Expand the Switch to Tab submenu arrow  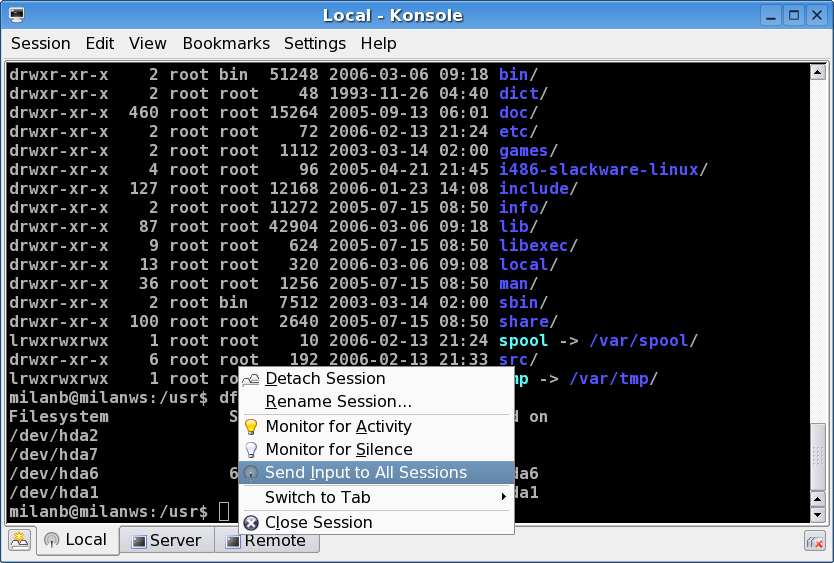(502, 498)
